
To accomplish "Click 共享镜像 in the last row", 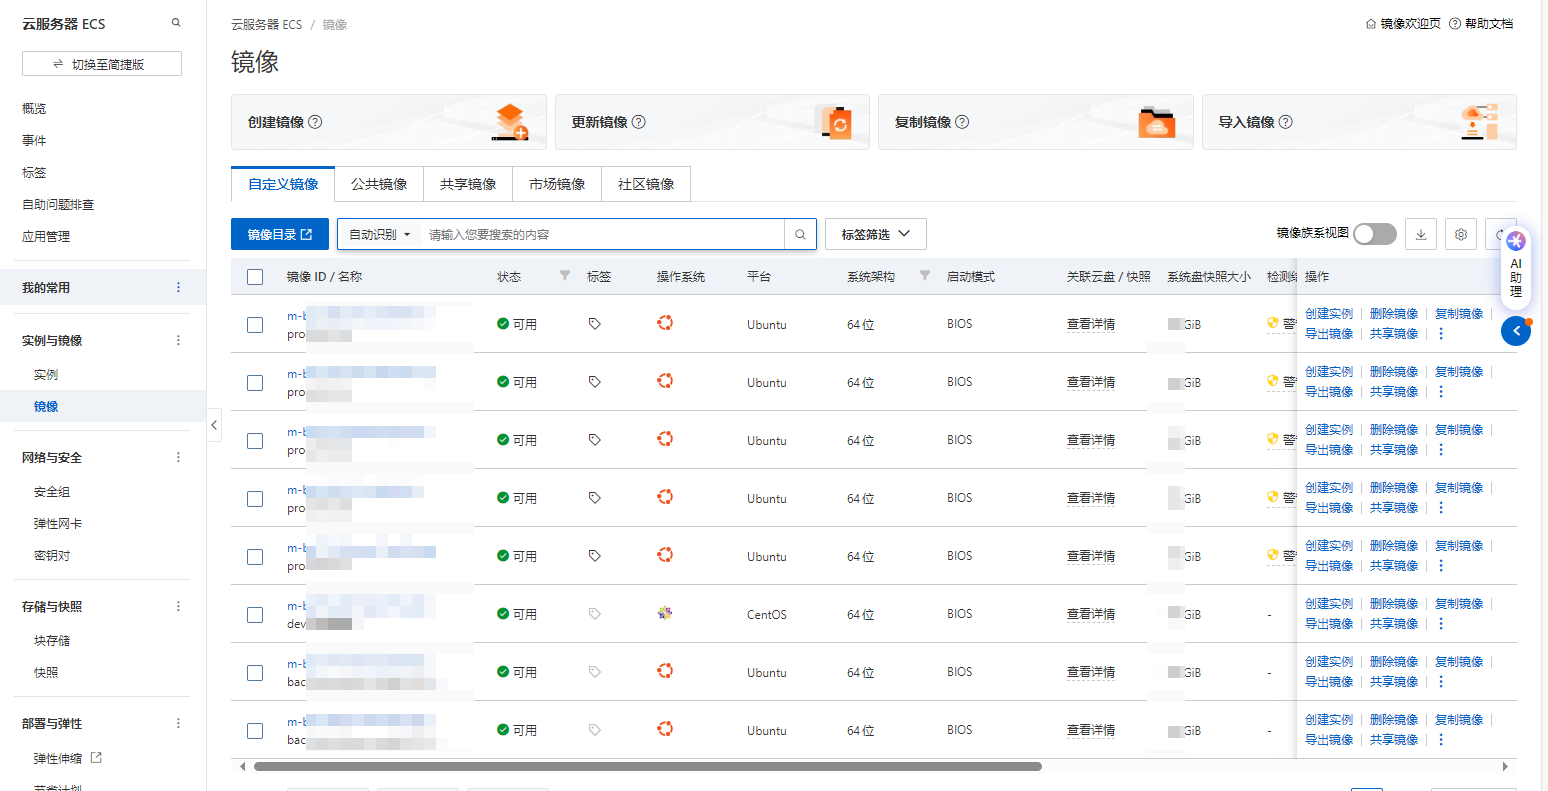I will pos(1394,740).
